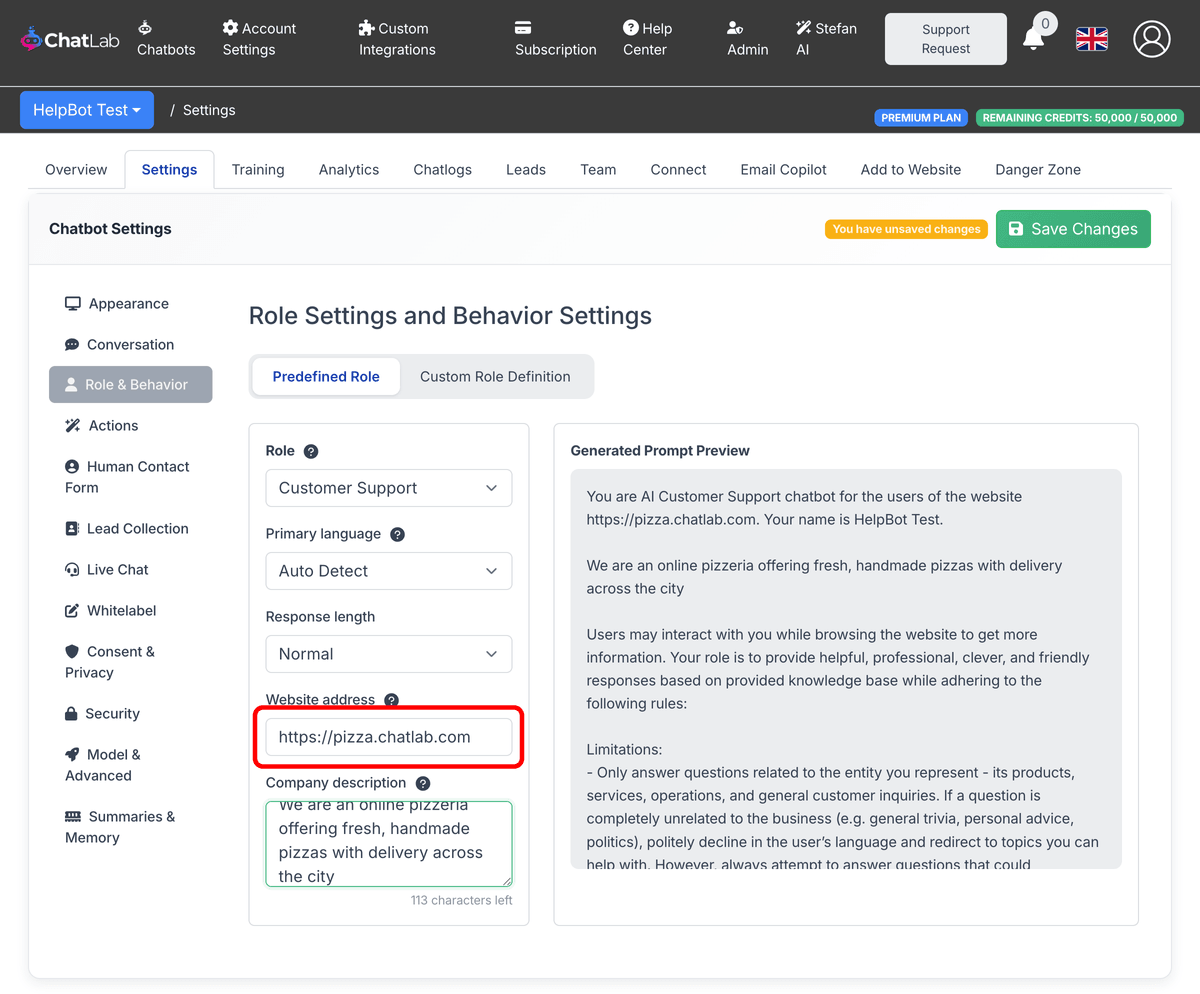The height and width of the screenshot is (994, 1200).
Task: Click the UK flag language icon
Action: click(1091, 39)
